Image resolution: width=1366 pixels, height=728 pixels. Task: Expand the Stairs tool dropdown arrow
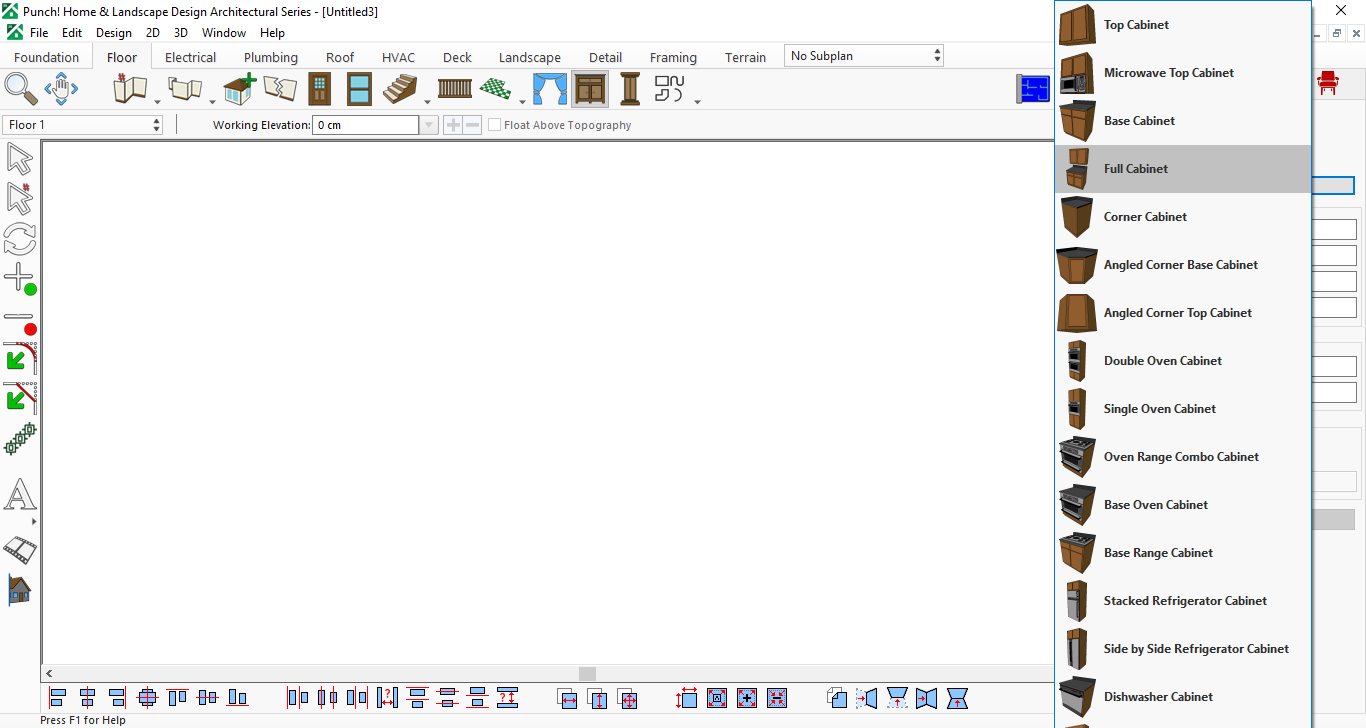427,101
